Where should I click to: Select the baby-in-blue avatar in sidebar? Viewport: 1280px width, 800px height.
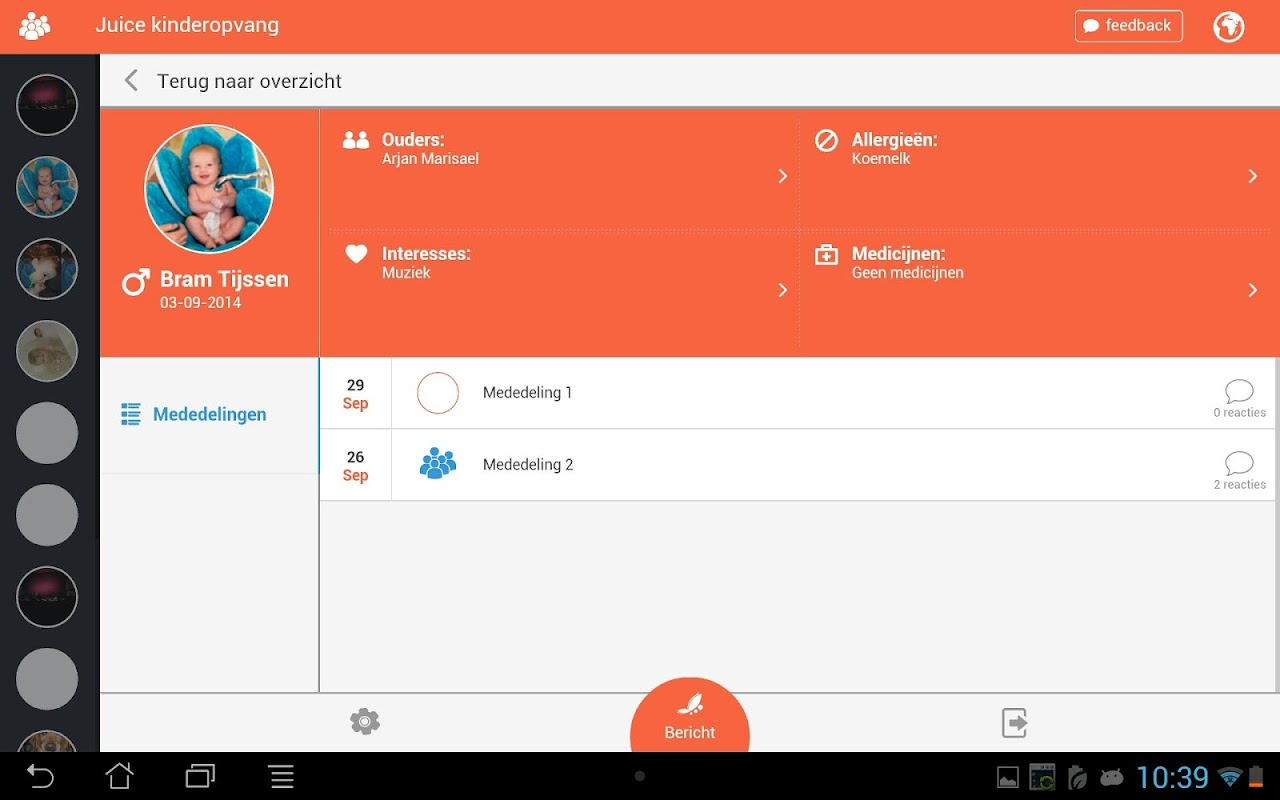coord(47,187)
